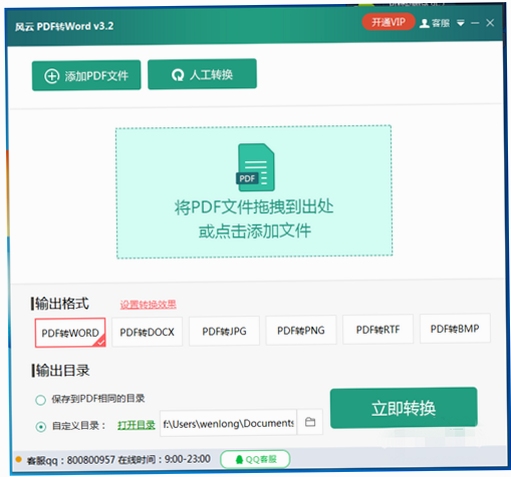Click the customer service person icon
This screenshot has height=477, width=511.
point(424,23)
